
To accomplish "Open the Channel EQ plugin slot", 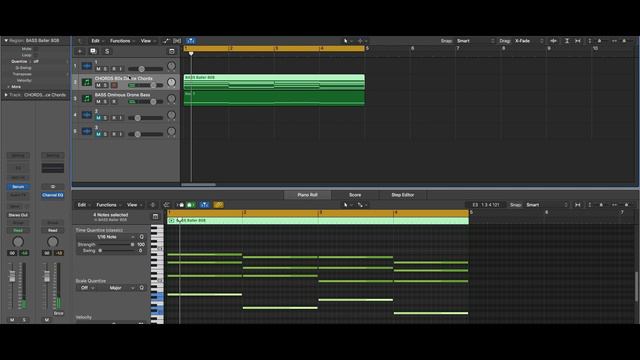I will 53,195.
